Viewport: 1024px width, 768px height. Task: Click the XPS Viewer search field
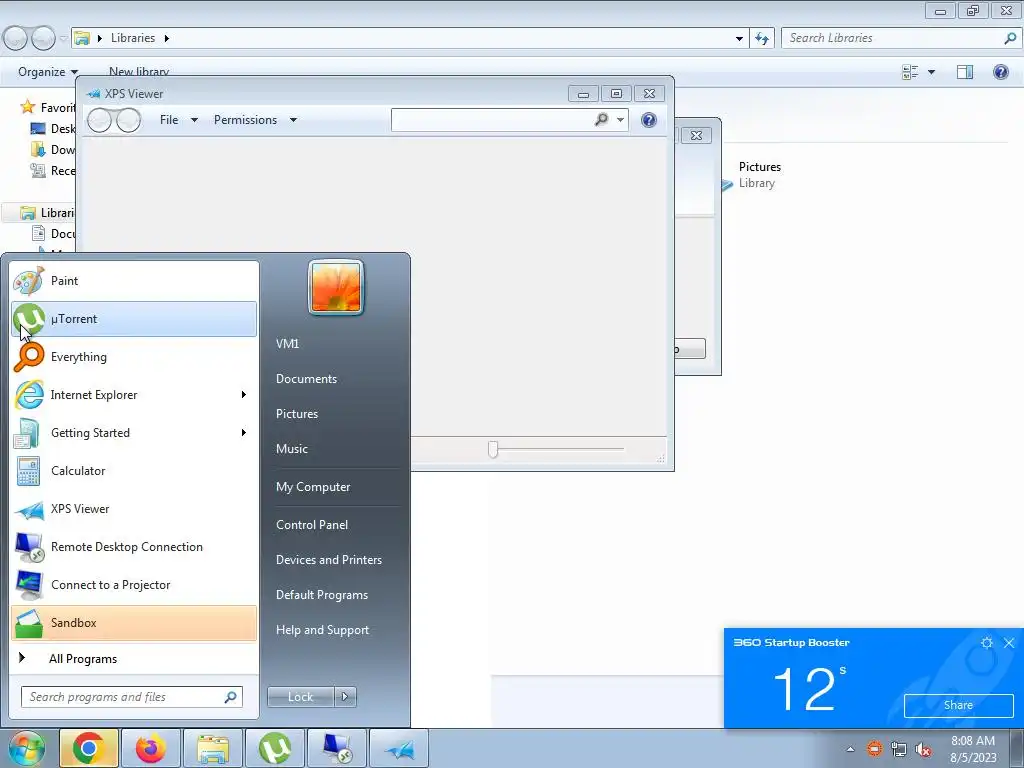[x=491, y=120]
